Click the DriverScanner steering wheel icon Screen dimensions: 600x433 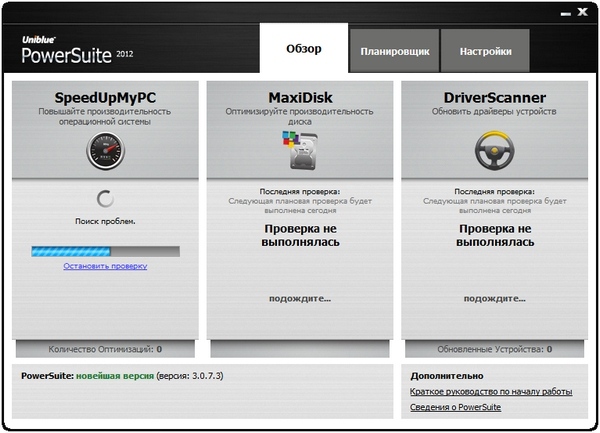tap(493, 152)
